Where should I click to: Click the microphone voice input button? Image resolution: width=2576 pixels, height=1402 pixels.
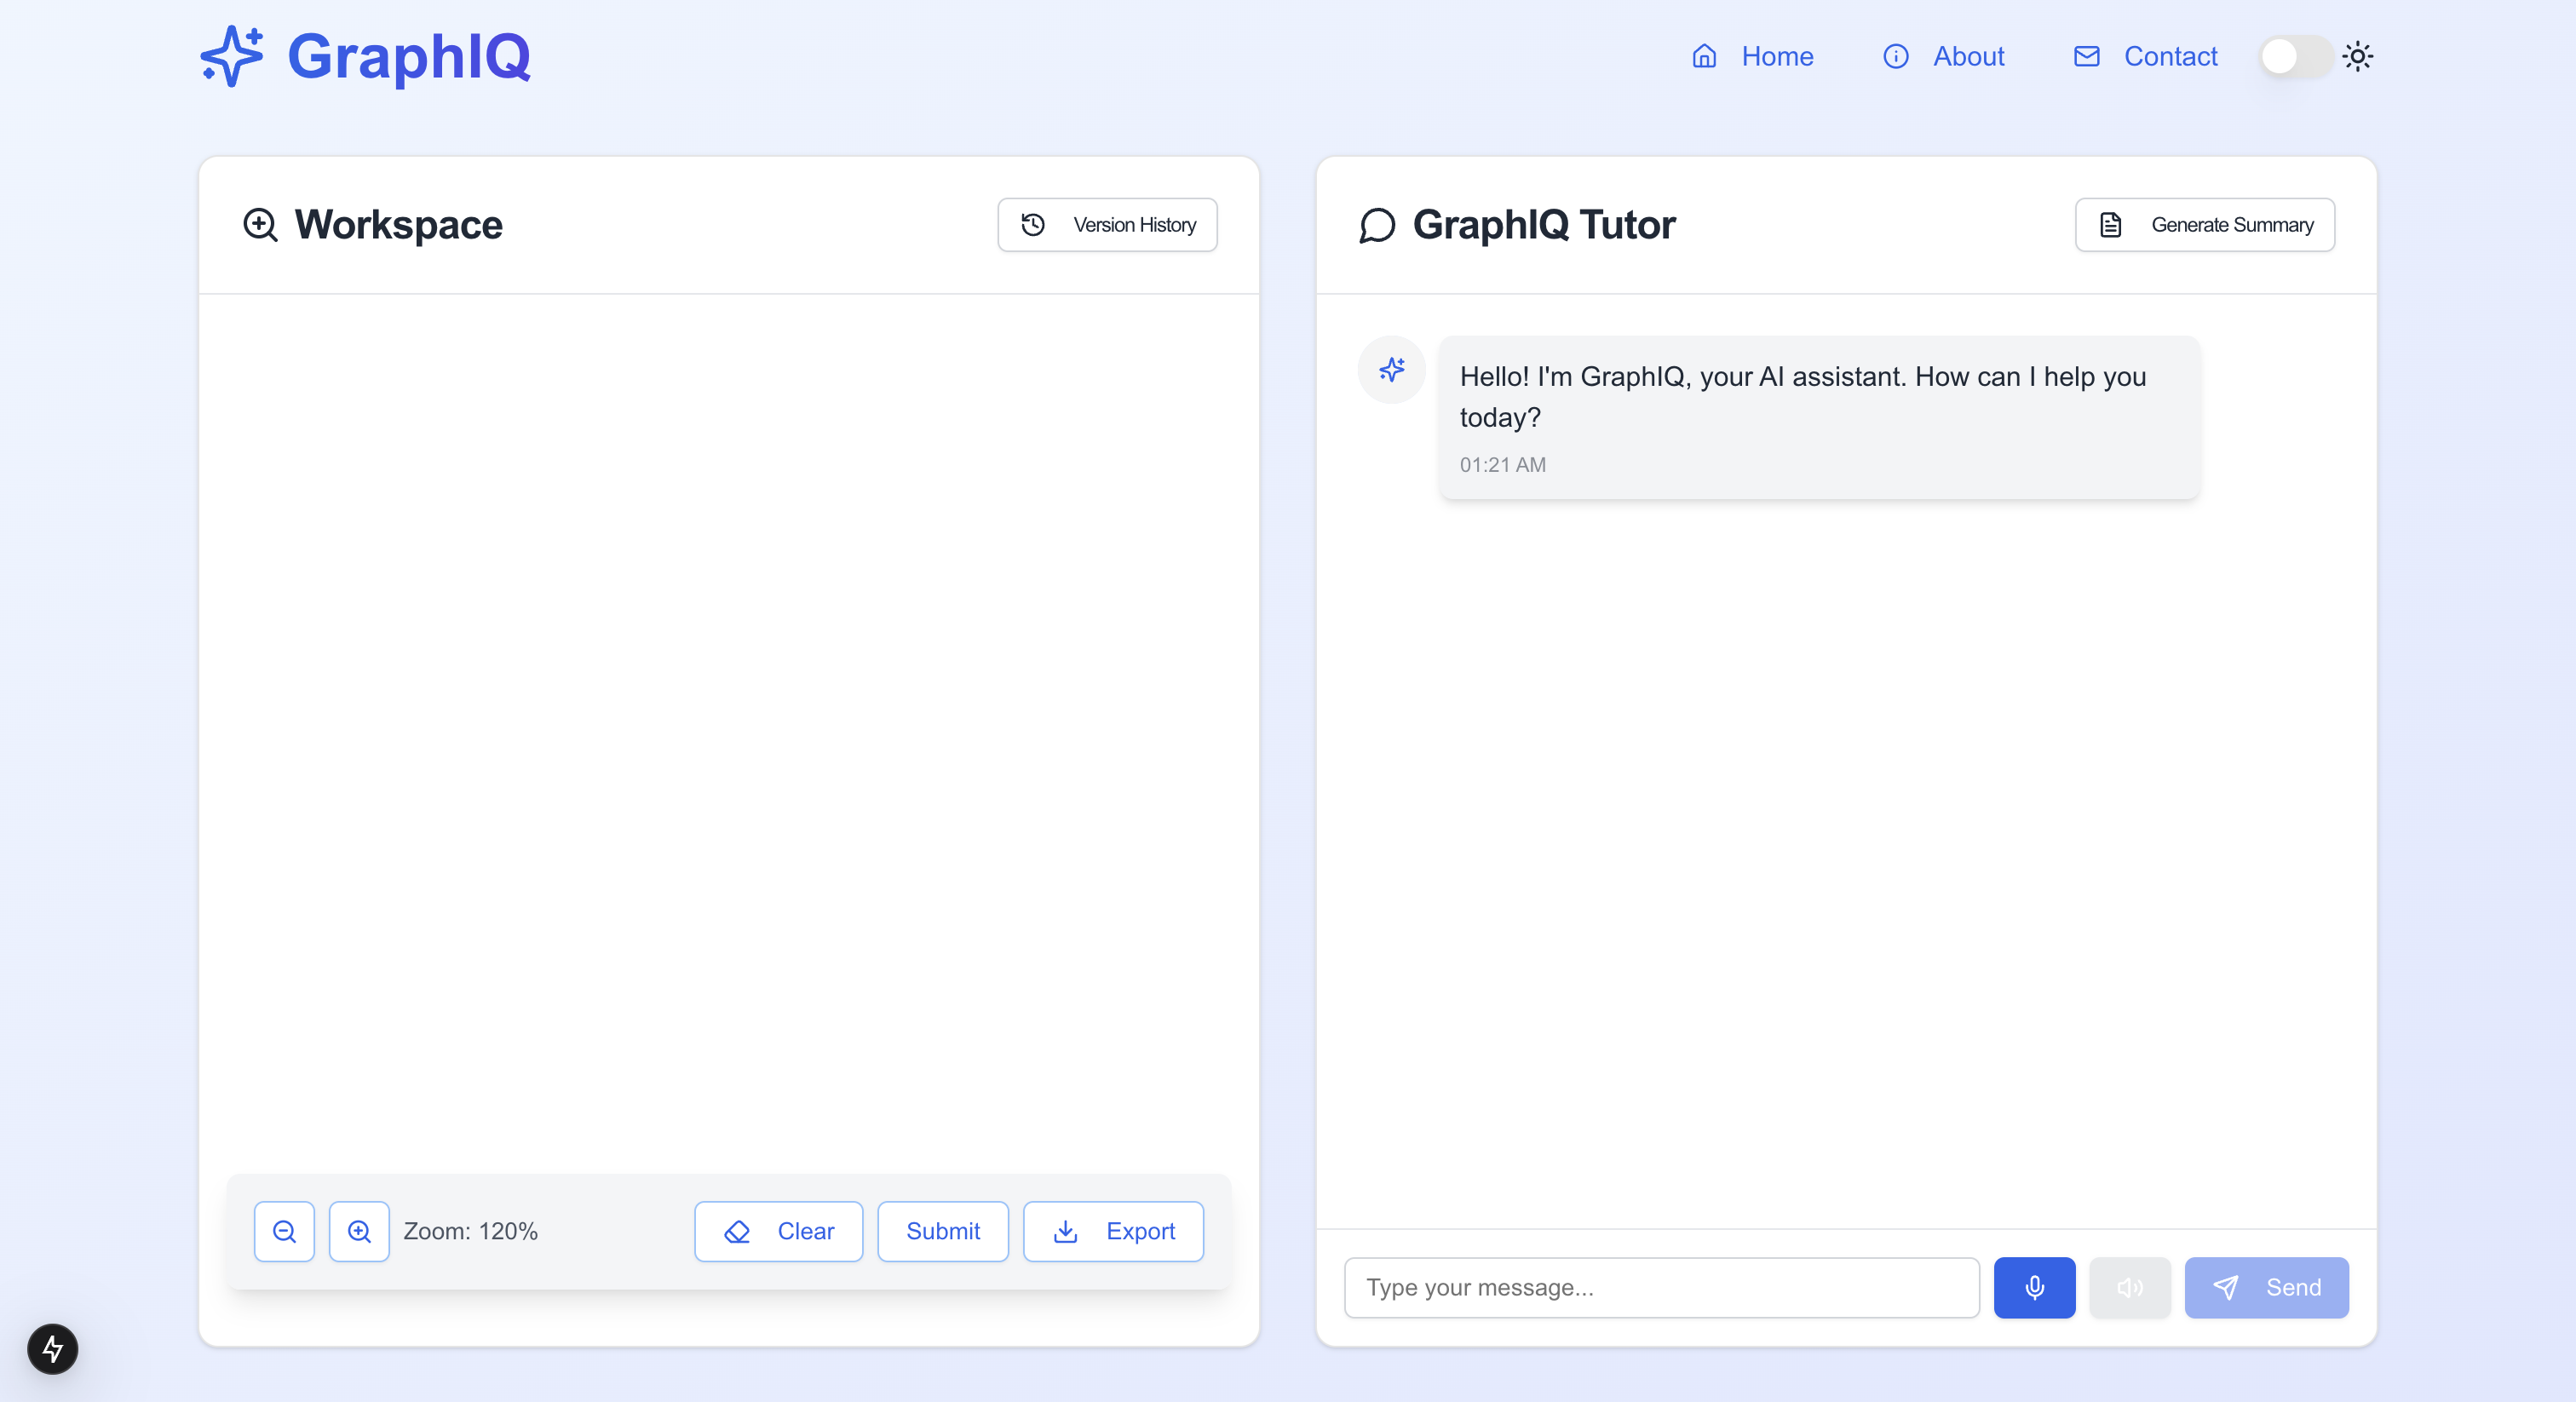(2034, 1287)
